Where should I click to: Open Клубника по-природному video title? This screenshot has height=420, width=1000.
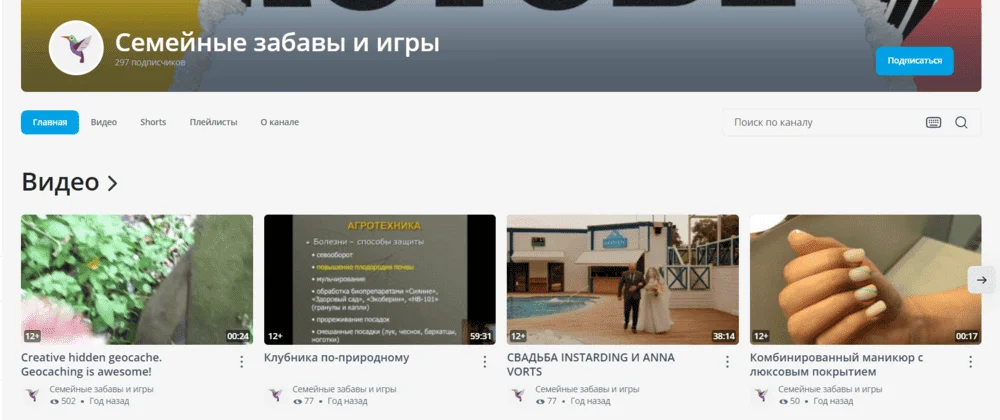[337, 358]
